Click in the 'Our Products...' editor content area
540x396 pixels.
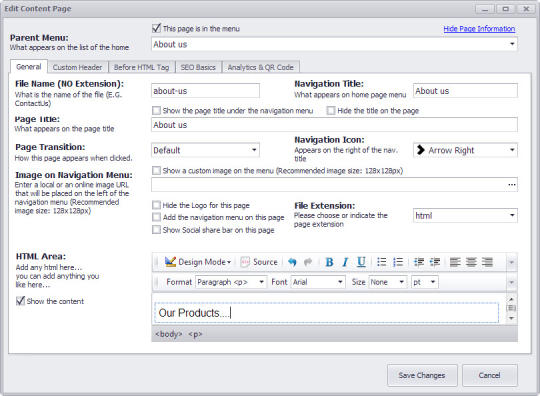tap(326, 313)
